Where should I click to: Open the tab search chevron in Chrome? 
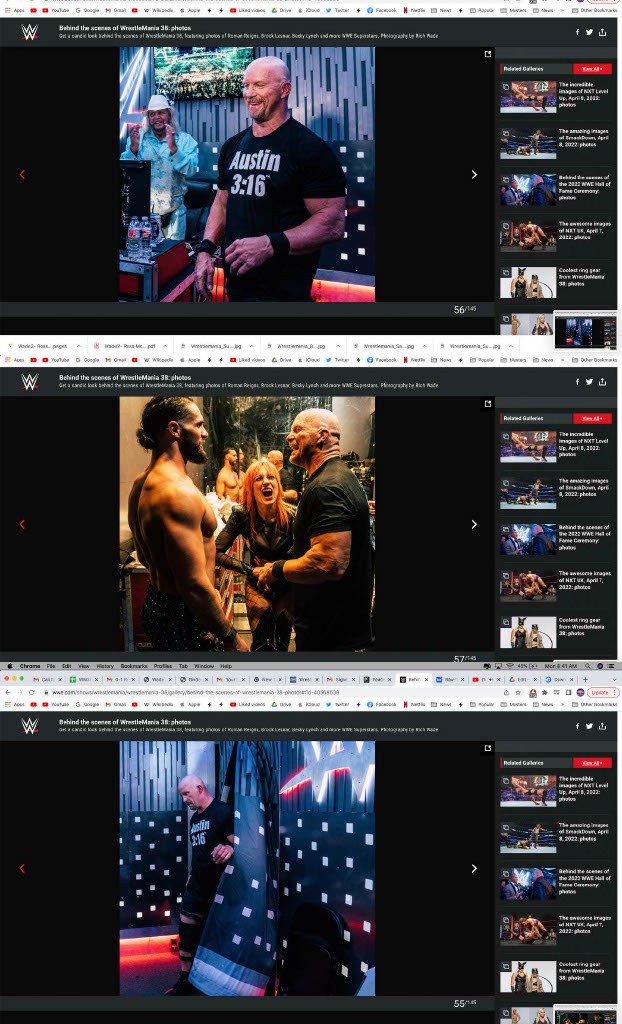click(614, 680)
